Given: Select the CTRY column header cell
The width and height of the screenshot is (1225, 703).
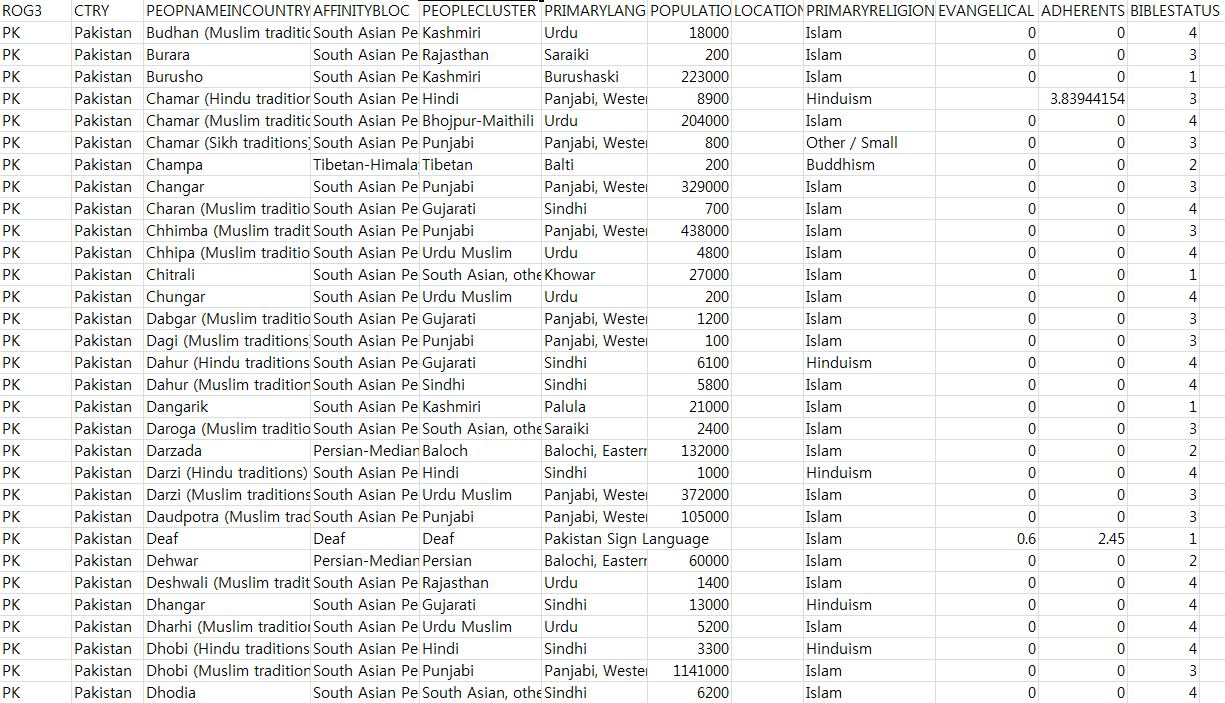Looking at the screenshot, I should tap(107, 11).
